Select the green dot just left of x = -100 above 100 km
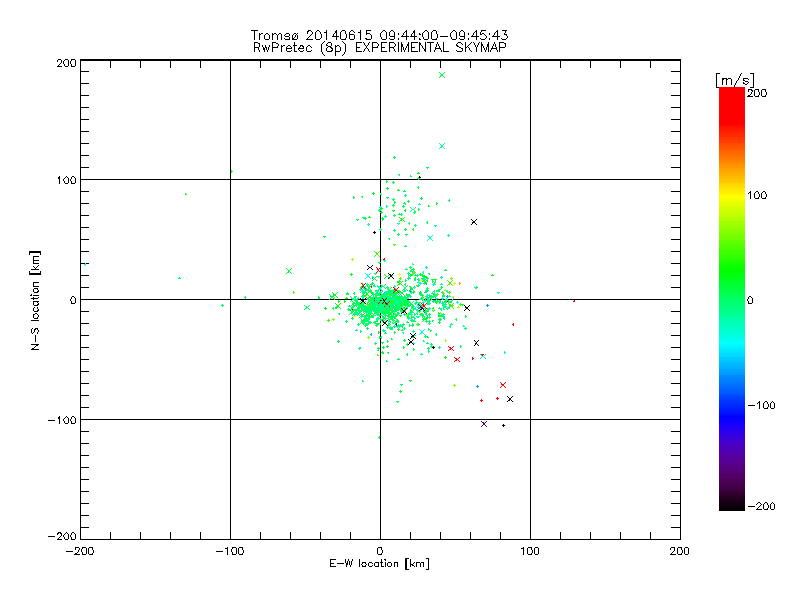 click(232, 171)
